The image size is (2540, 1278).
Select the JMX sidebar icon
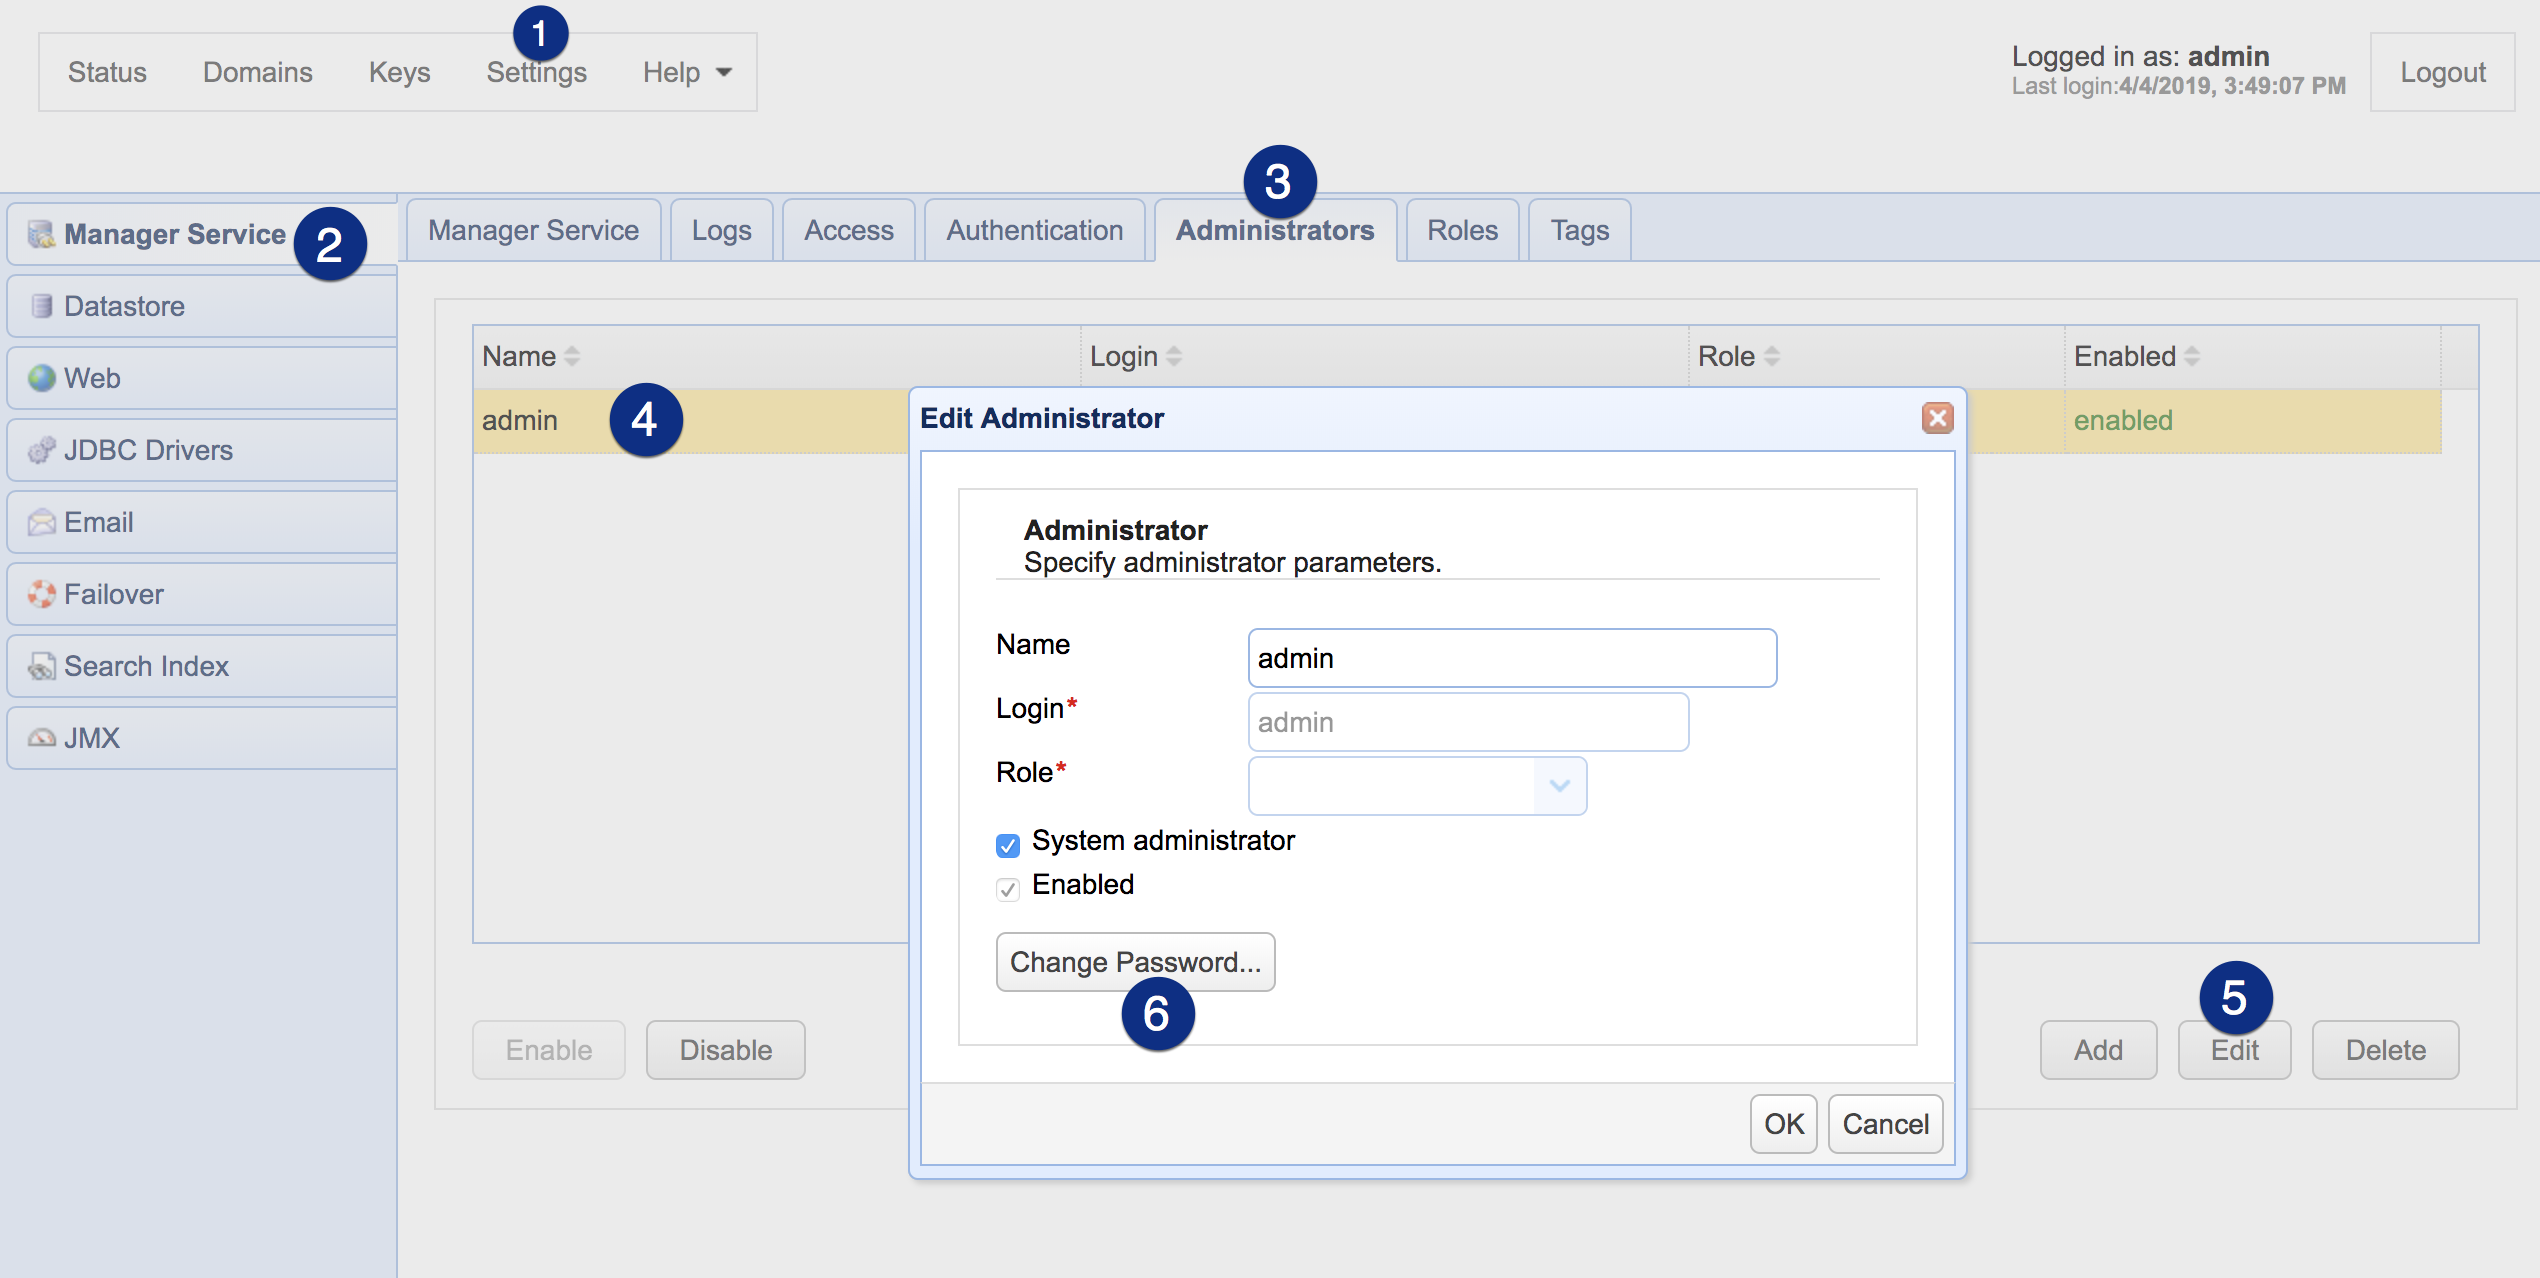[91, 738]
